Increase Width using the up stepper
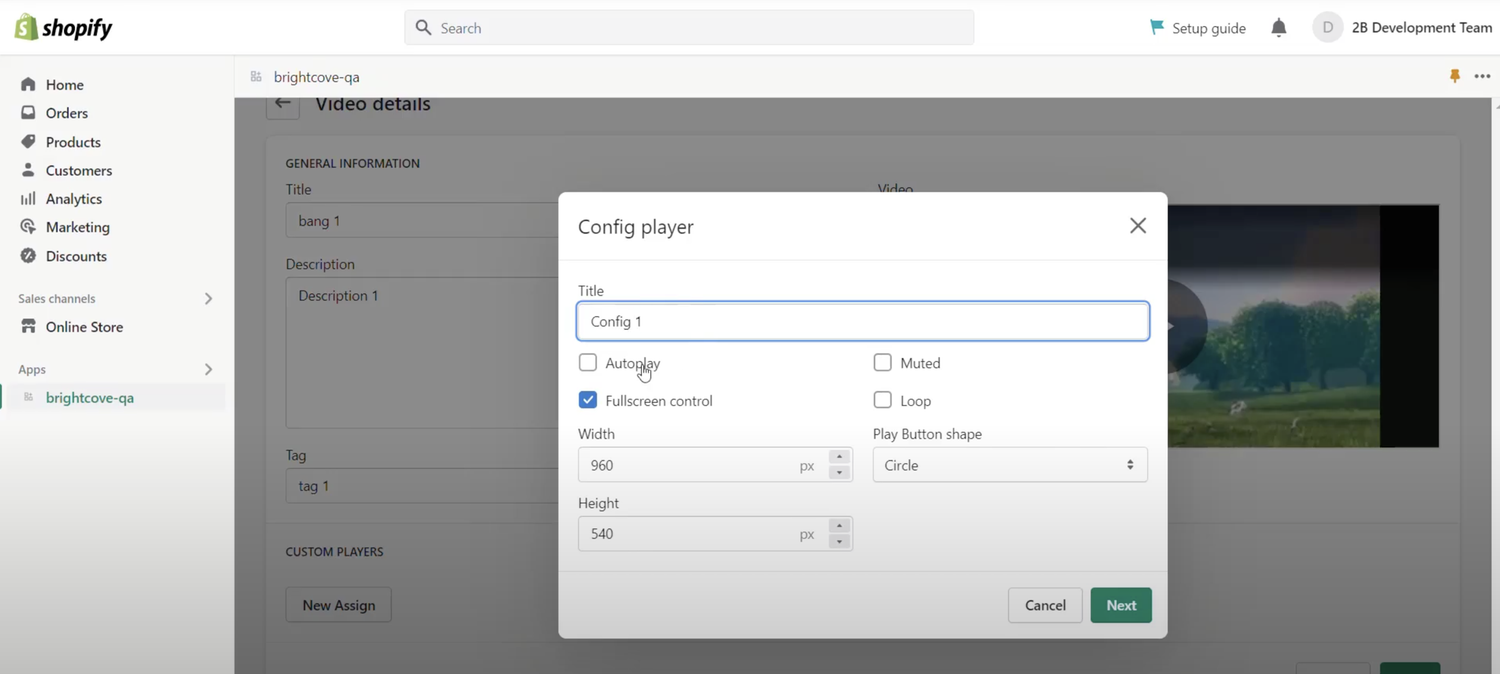Viewport: 1500px width, 674px height. point(839,458)
